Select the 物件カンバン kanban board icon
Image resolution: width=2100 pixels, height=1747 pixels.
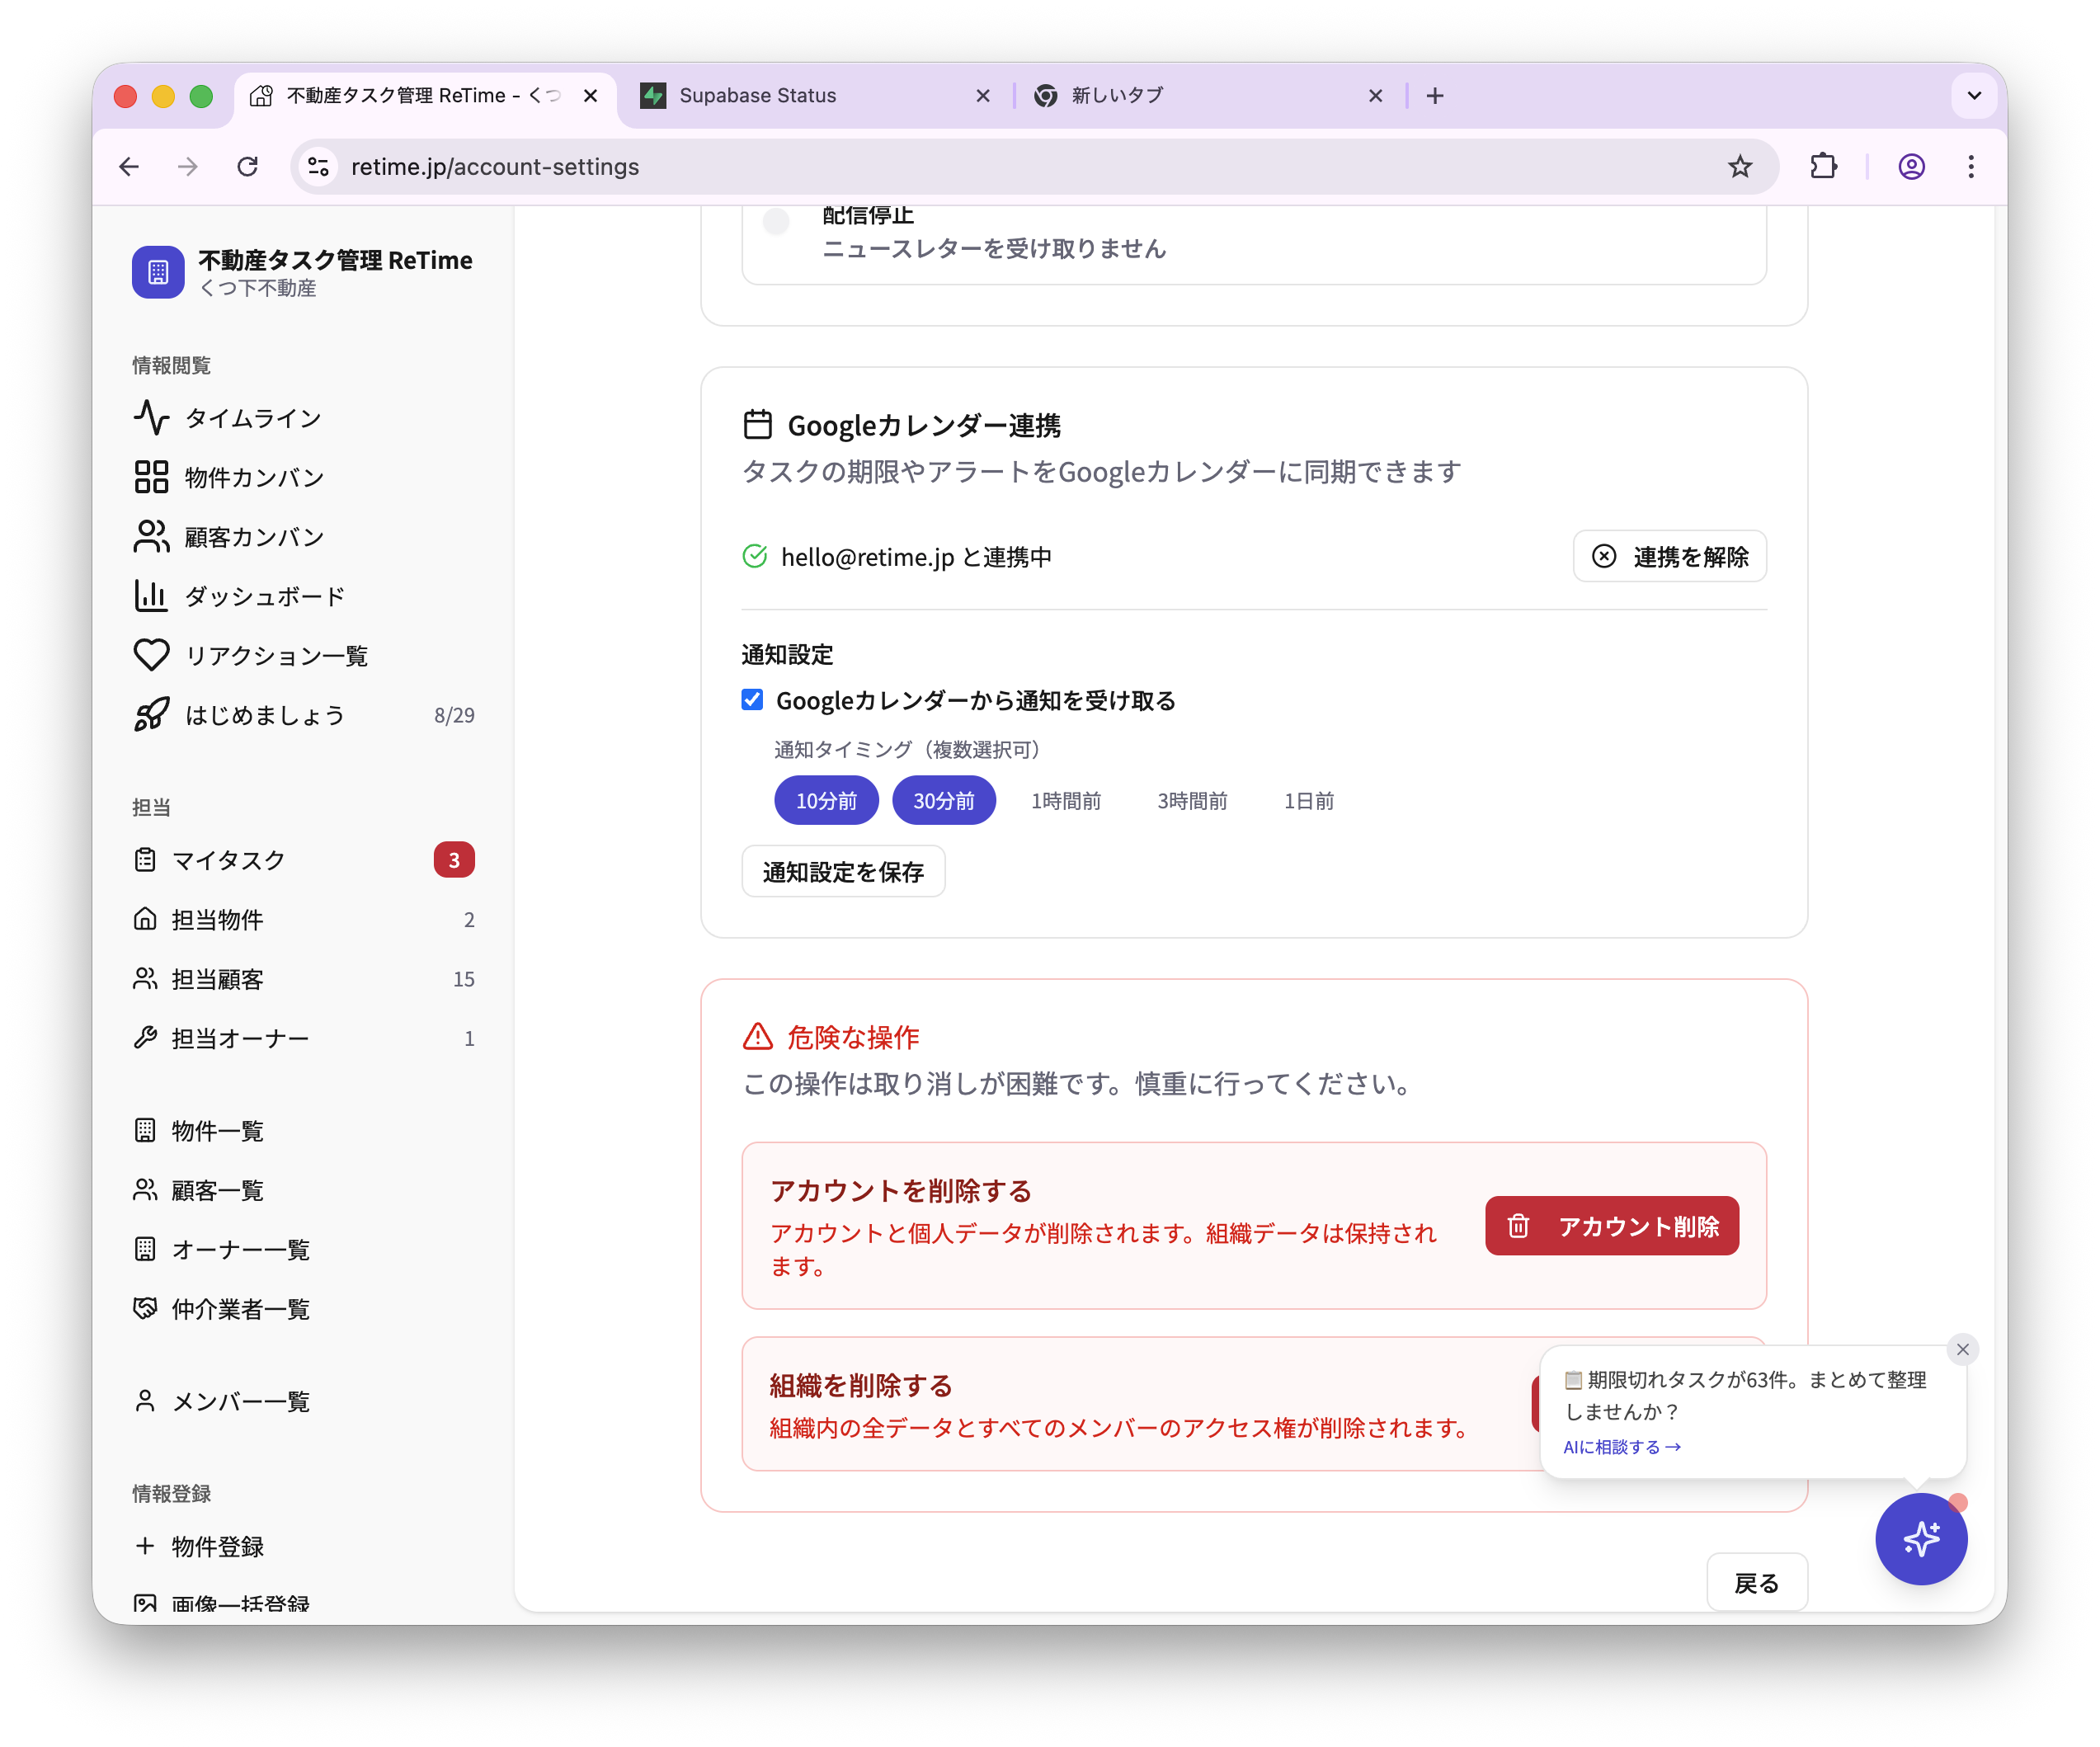coord(150,477)
